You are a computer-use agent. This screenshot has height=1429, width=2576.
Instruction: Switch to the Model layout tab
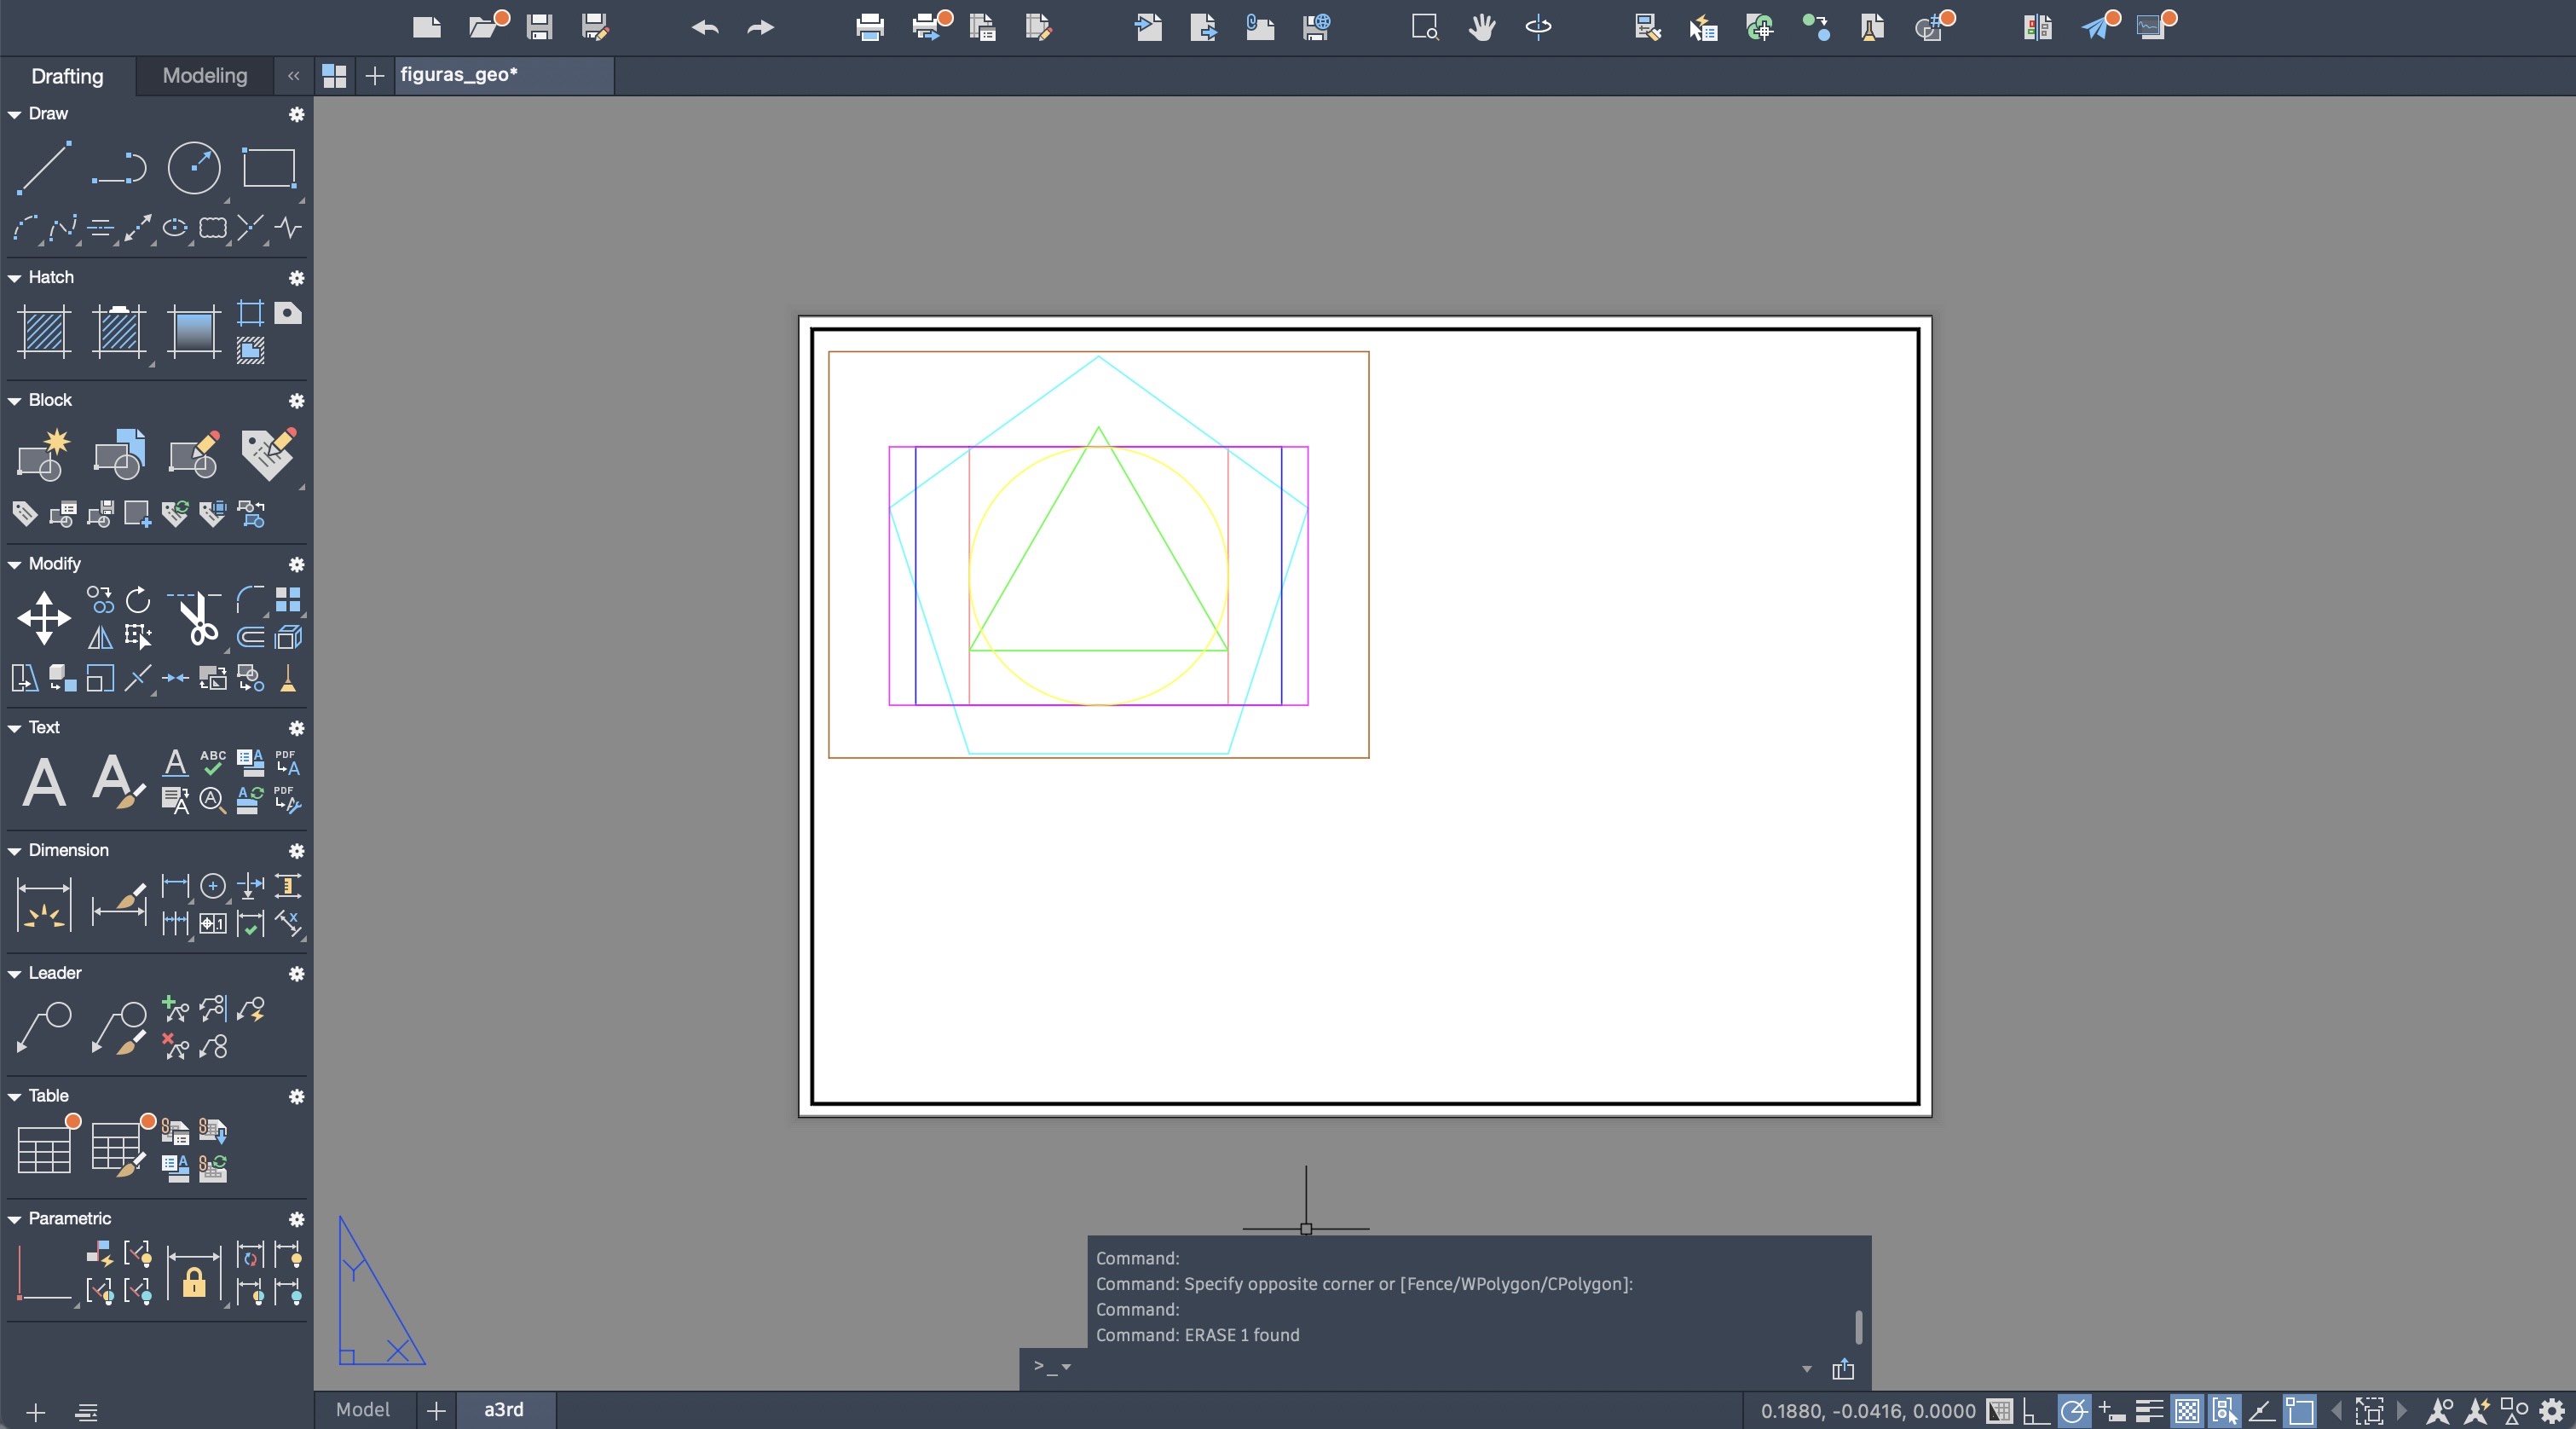tap(362, 1410)
